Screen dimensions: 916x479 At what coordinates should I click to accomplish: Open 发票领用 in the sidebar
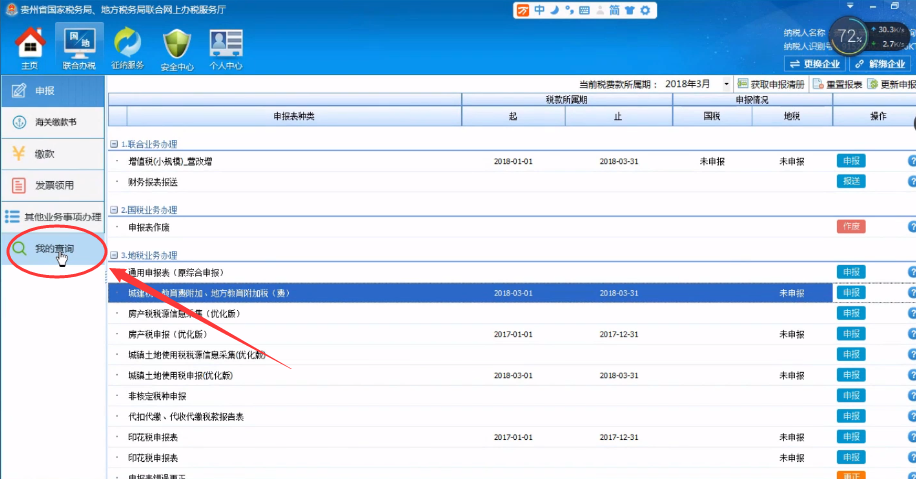[54, 185]
